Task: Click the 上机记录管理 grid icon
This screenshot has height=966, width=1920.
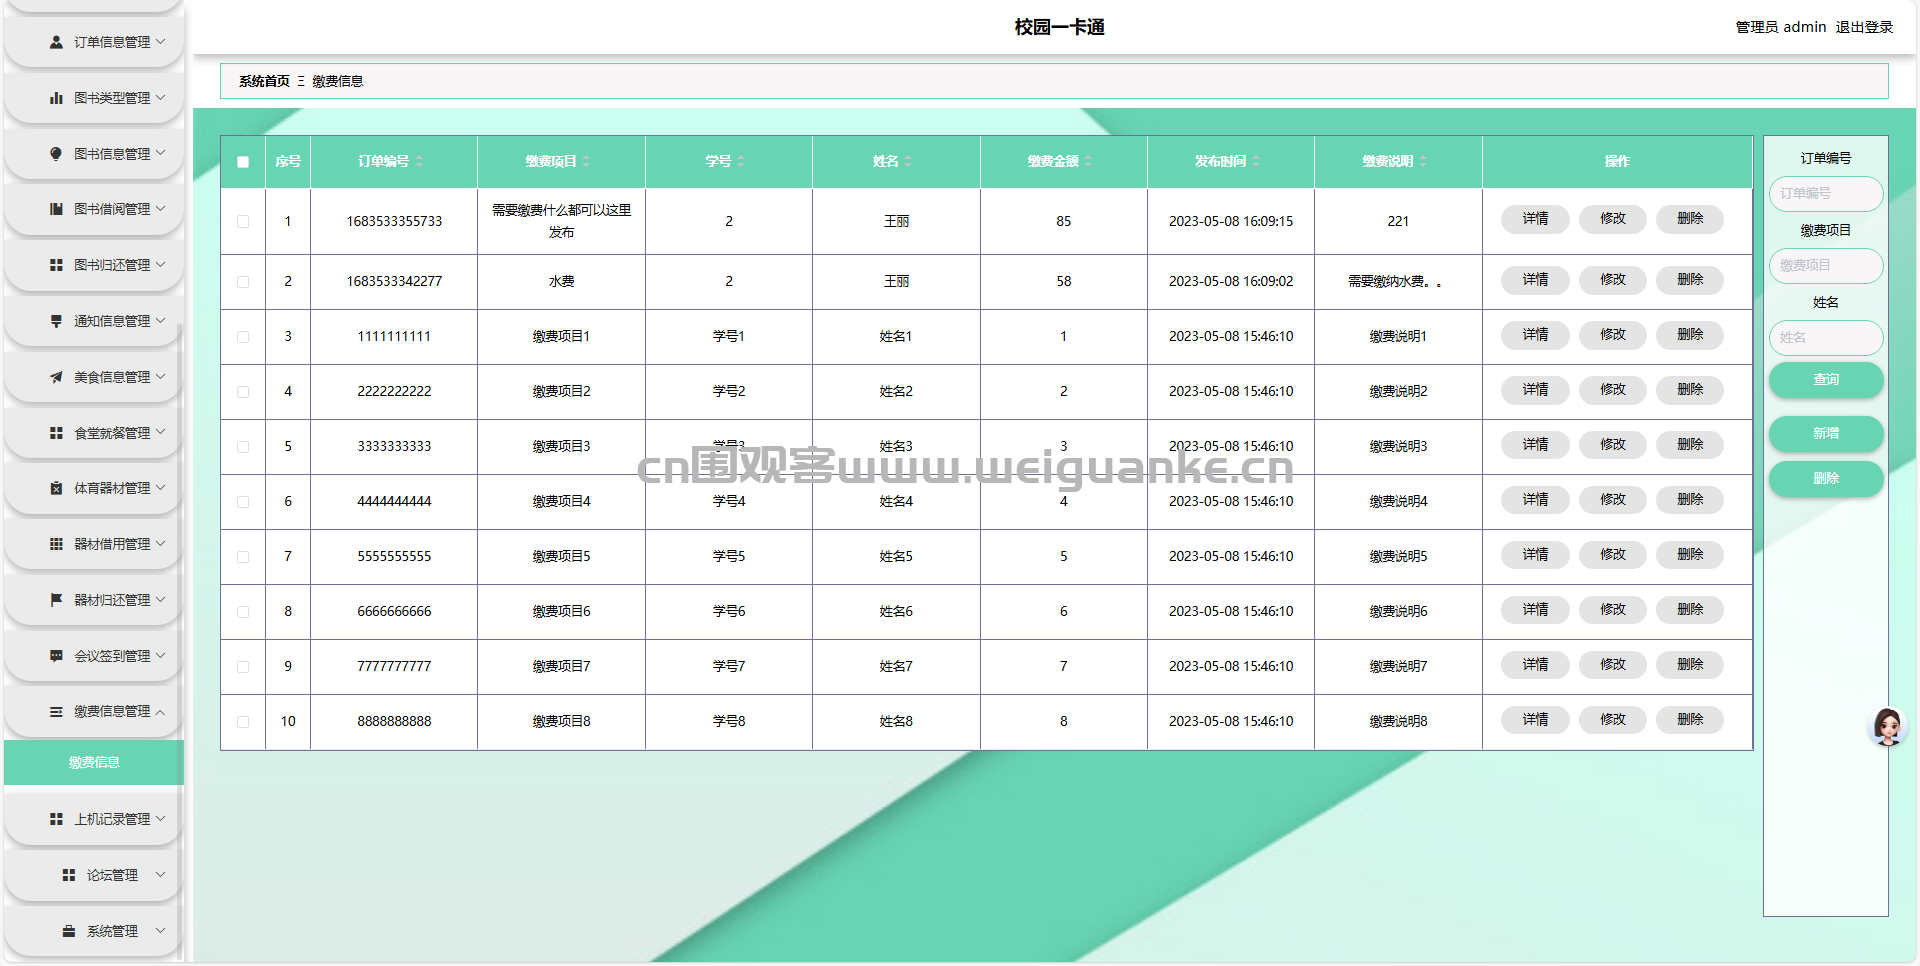Action: pyautogui.click(x=56, y=819)
